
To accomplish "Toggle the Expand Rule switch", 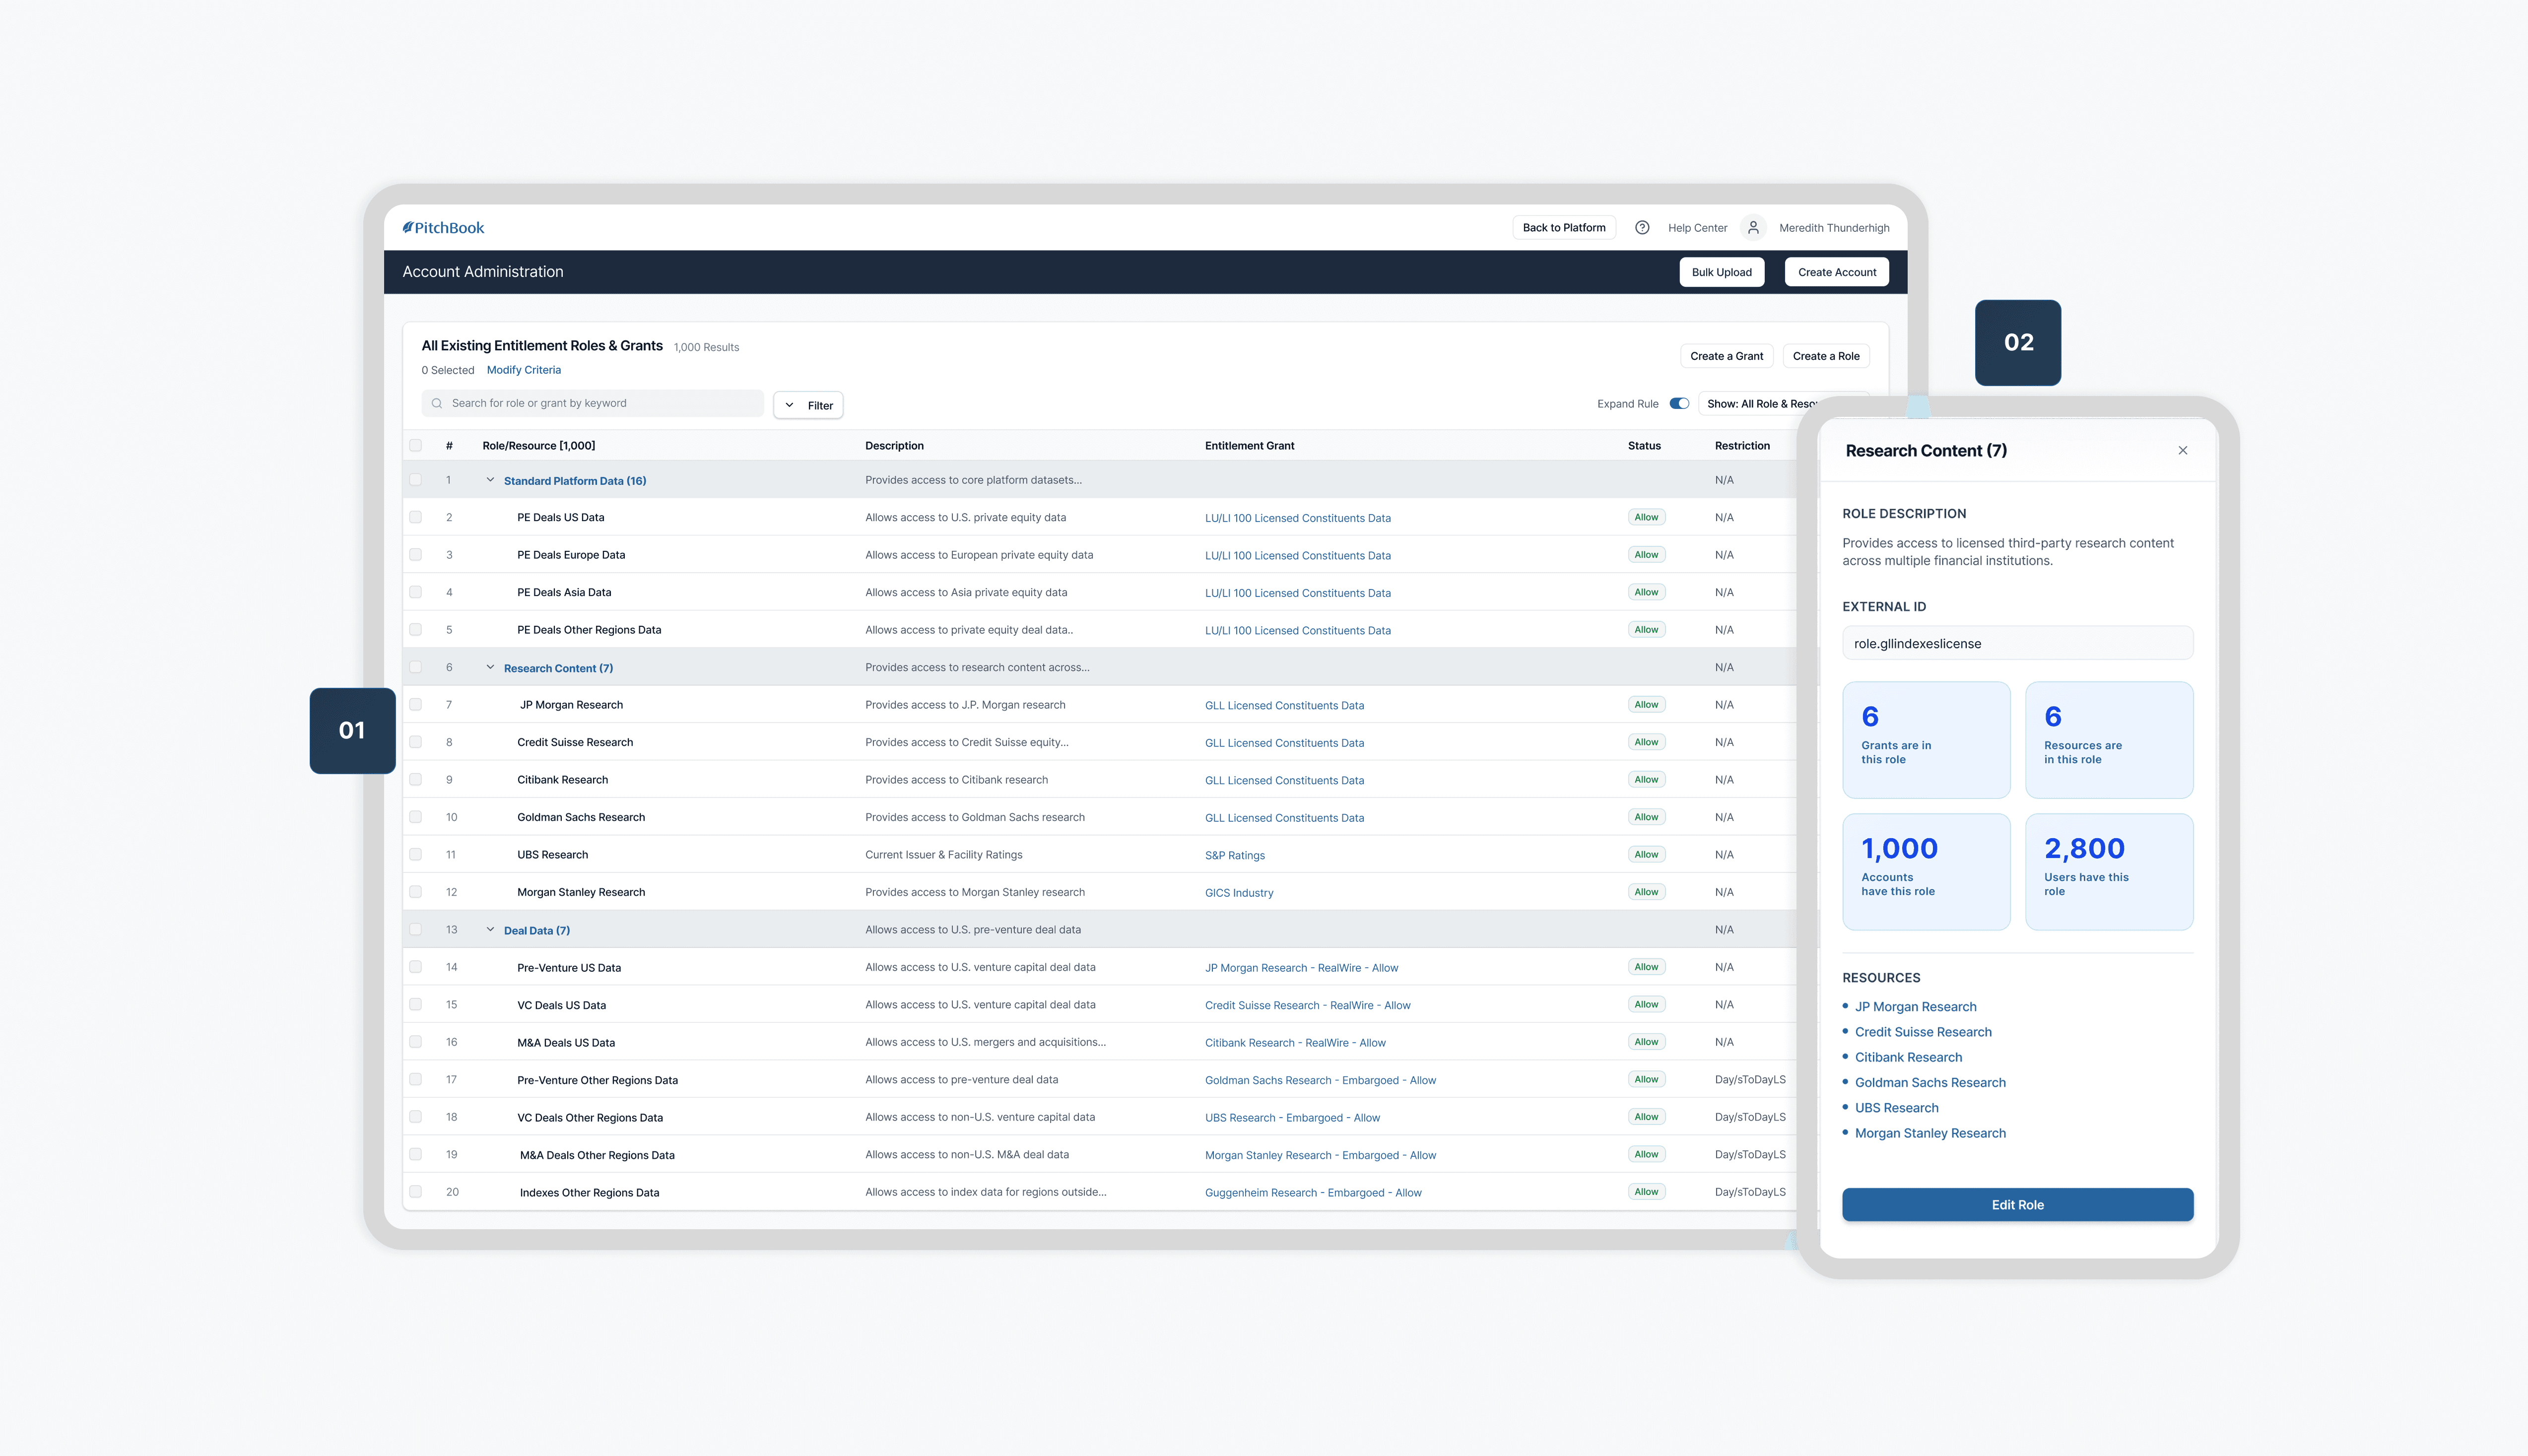I will (x=1679, y=404).
